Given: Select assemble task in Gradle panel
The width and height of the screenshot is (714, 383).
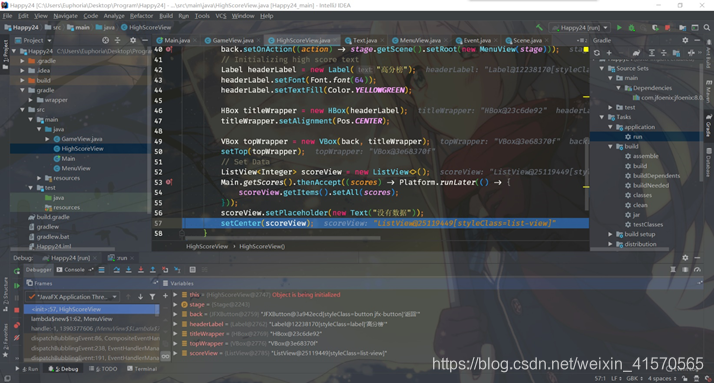Looking at the screenshot, I should 645,156.
